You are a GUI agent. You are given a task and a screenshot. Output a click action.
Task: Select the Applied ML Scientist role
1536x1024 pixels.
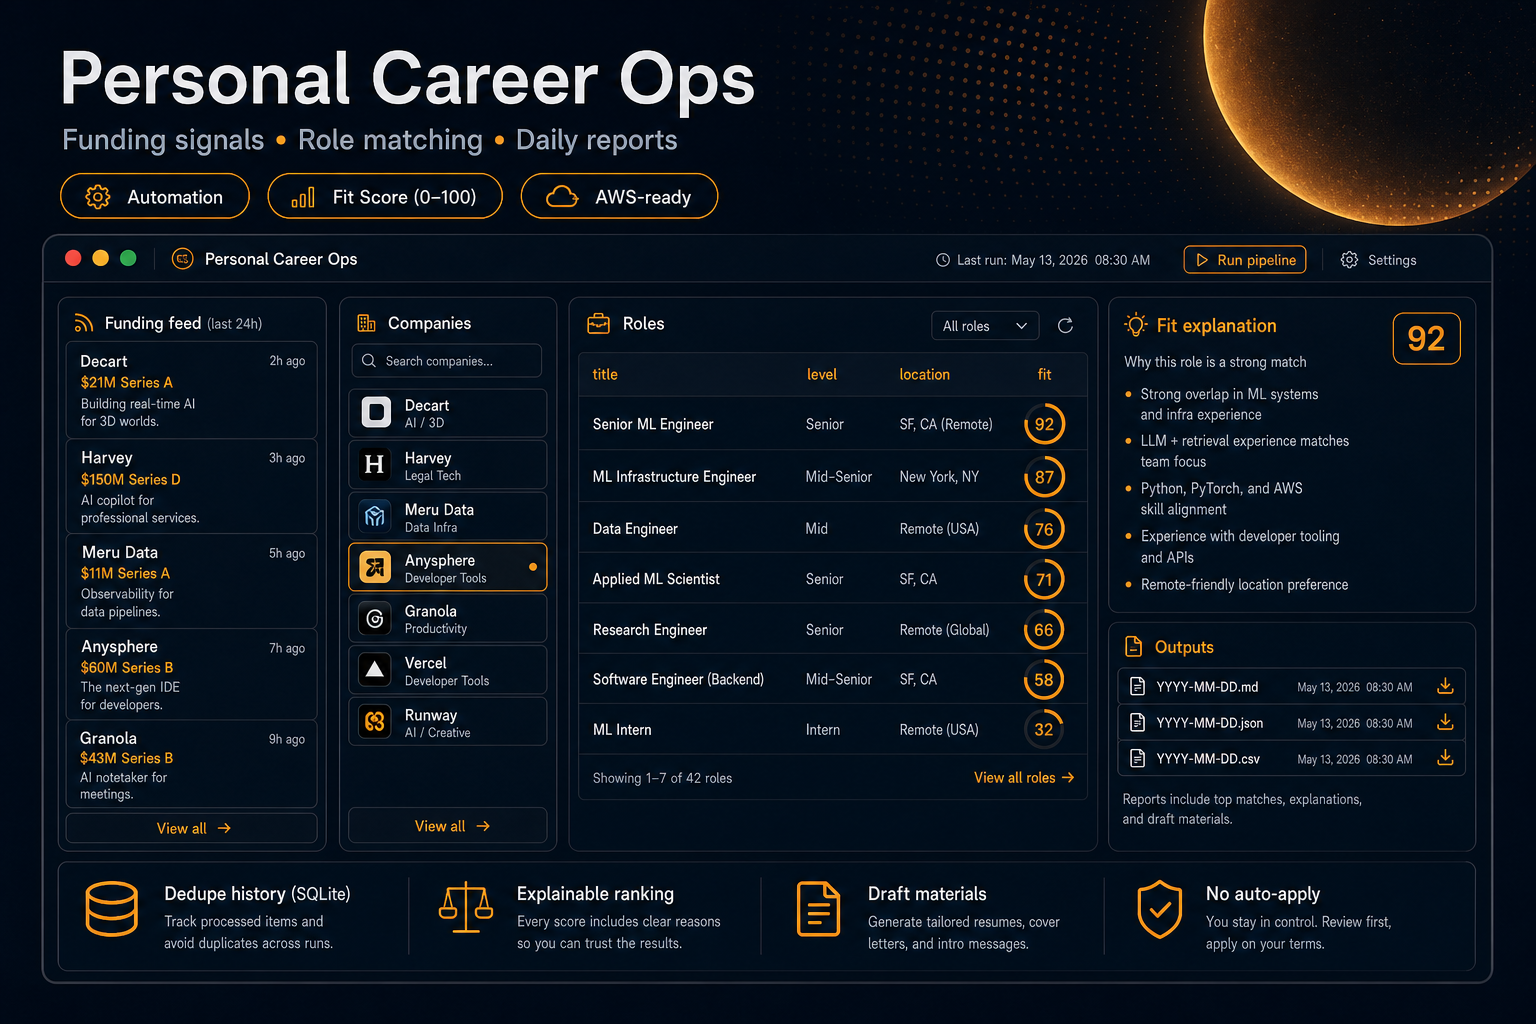click(x=832, y=579)
